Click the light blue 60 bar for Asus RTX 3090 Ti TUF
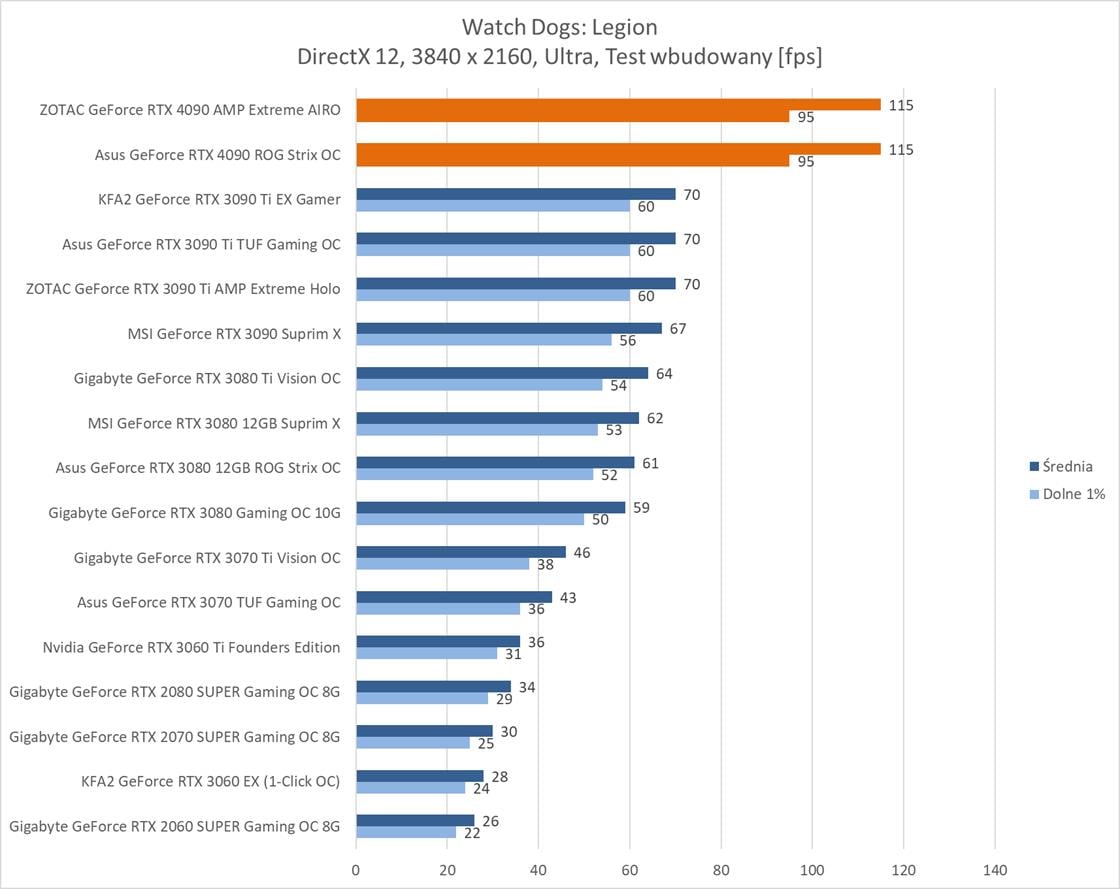The image size is (1120, 889). 493,251
